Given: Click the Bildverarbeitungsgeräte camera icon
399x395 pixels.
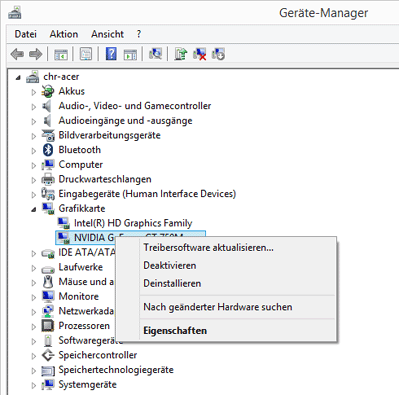Looking at the screenshot, I should coord(48,135).
